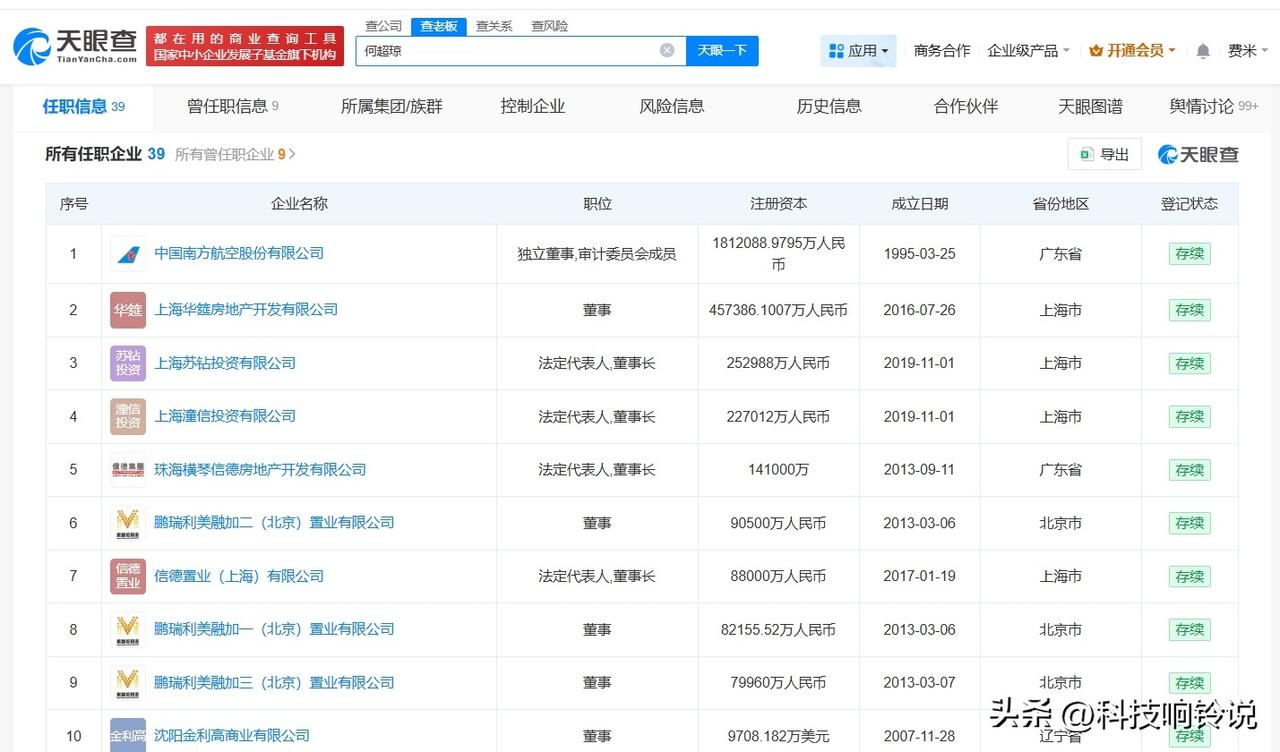Open 信德置业（上海）有限公司 link

(239, 576)
